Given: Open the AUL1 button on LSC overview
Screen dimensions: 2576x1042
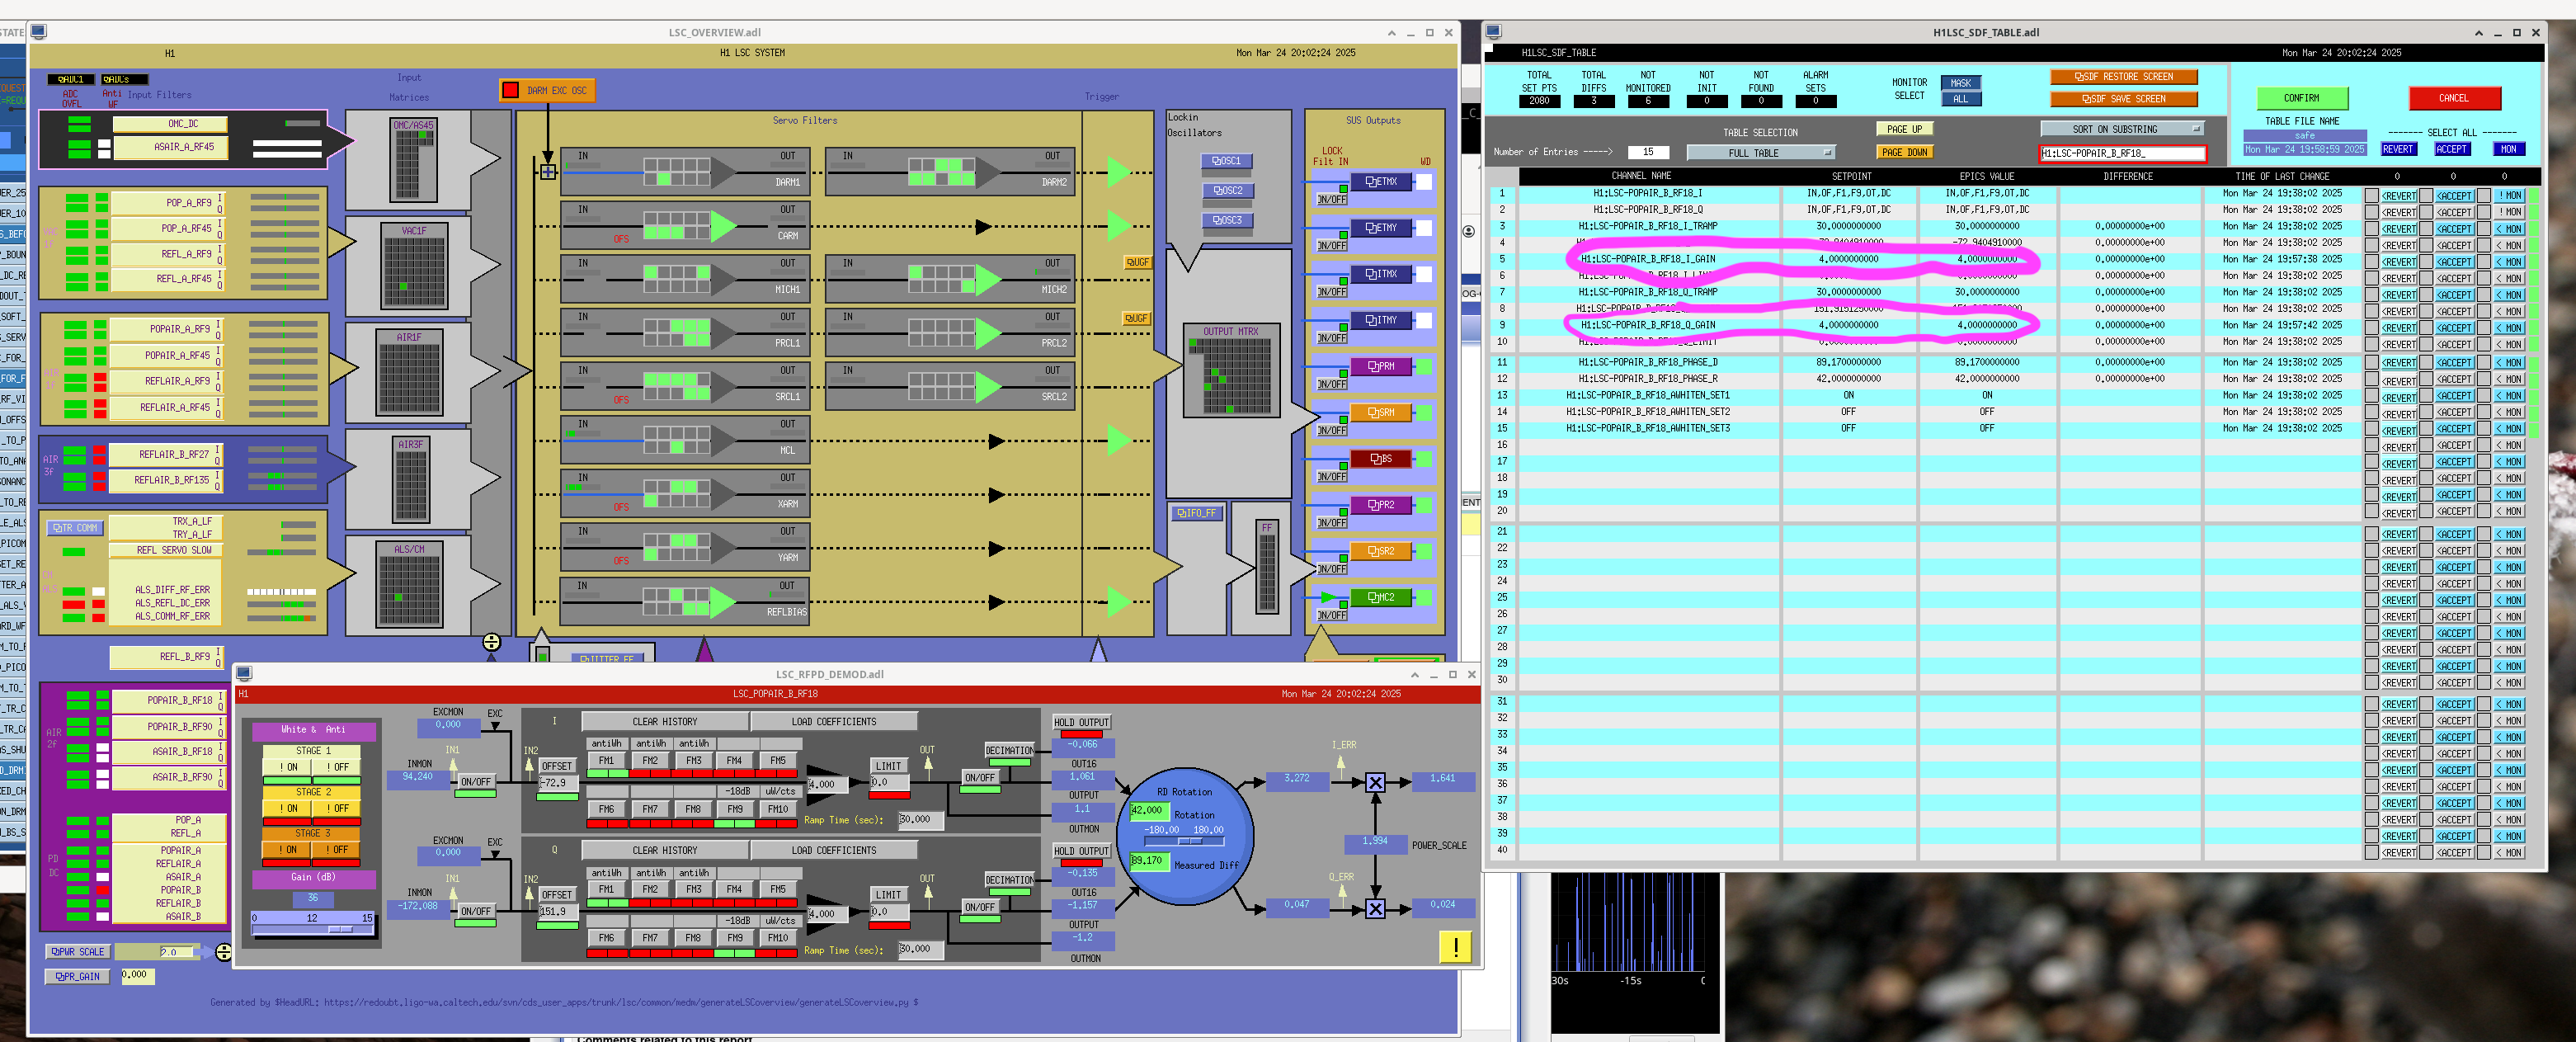Looking at the screenshot, I should click(70, 79).
